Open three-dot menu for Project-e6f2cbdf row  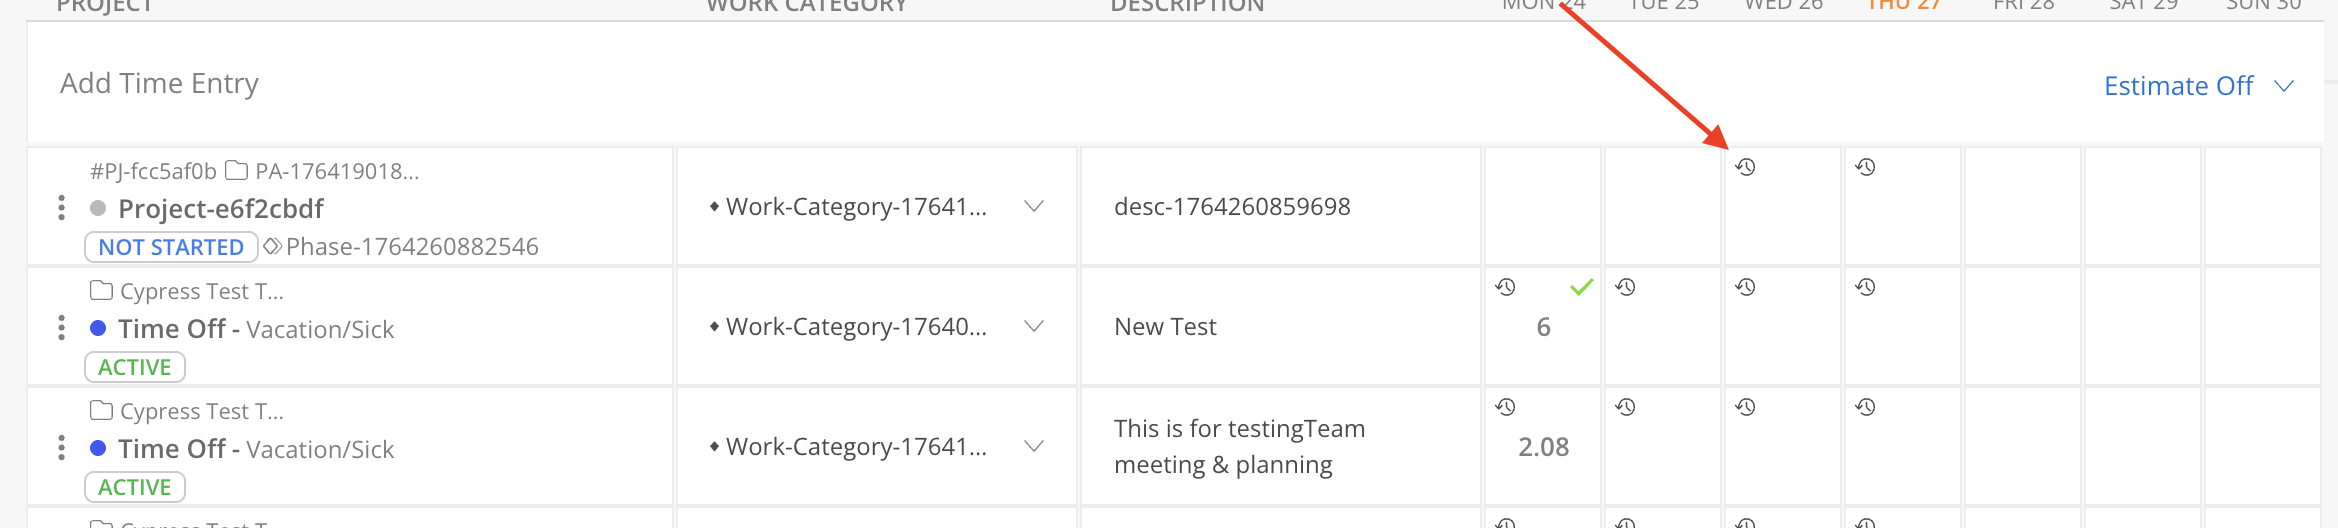pos(62,207)
